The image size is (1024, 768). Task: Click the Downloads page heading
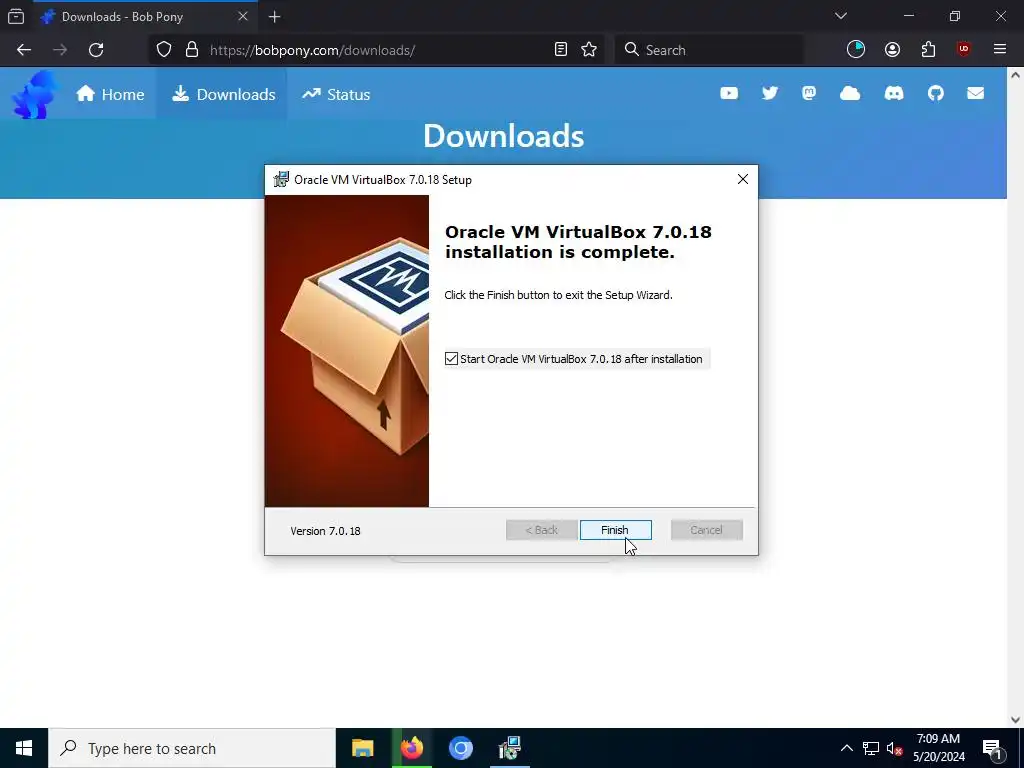coord(504,136)
